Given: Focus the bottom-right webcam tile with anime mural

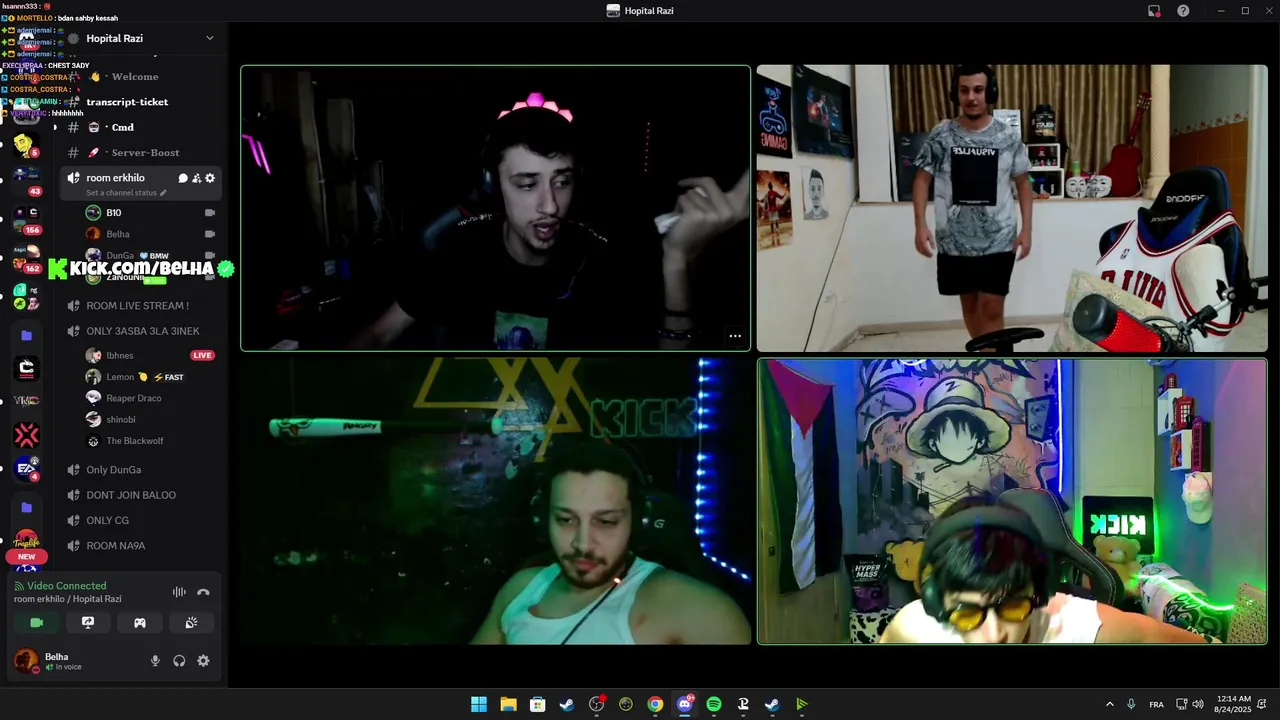Looking at the screenshot, I should pyautogui.click(x=1012, y=501).
